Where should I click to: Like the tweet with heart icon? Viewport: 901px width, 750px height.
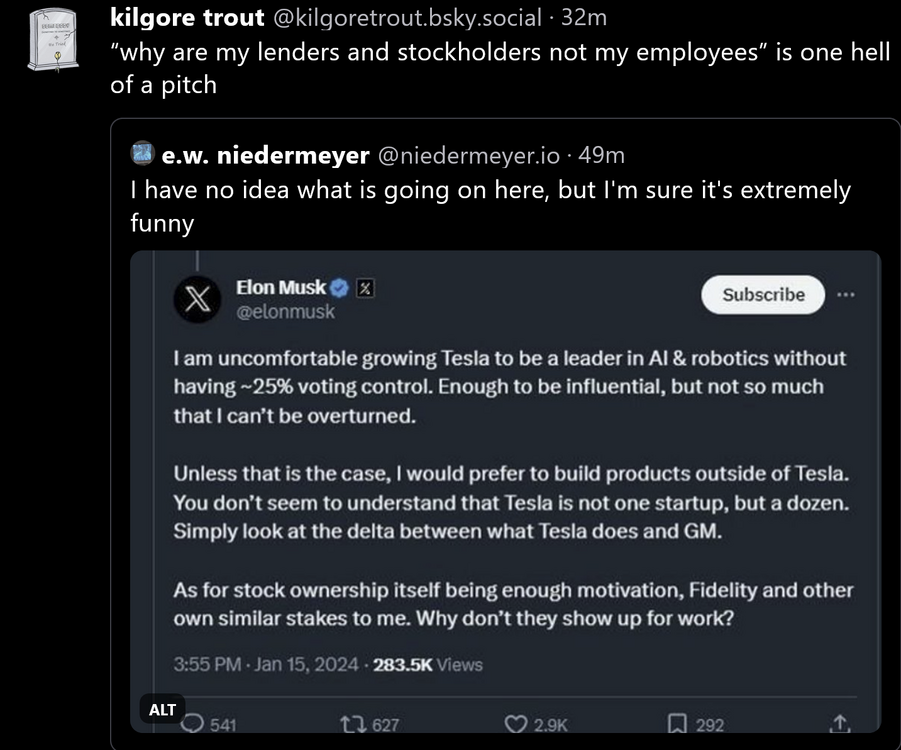click(x=515, y=724)
